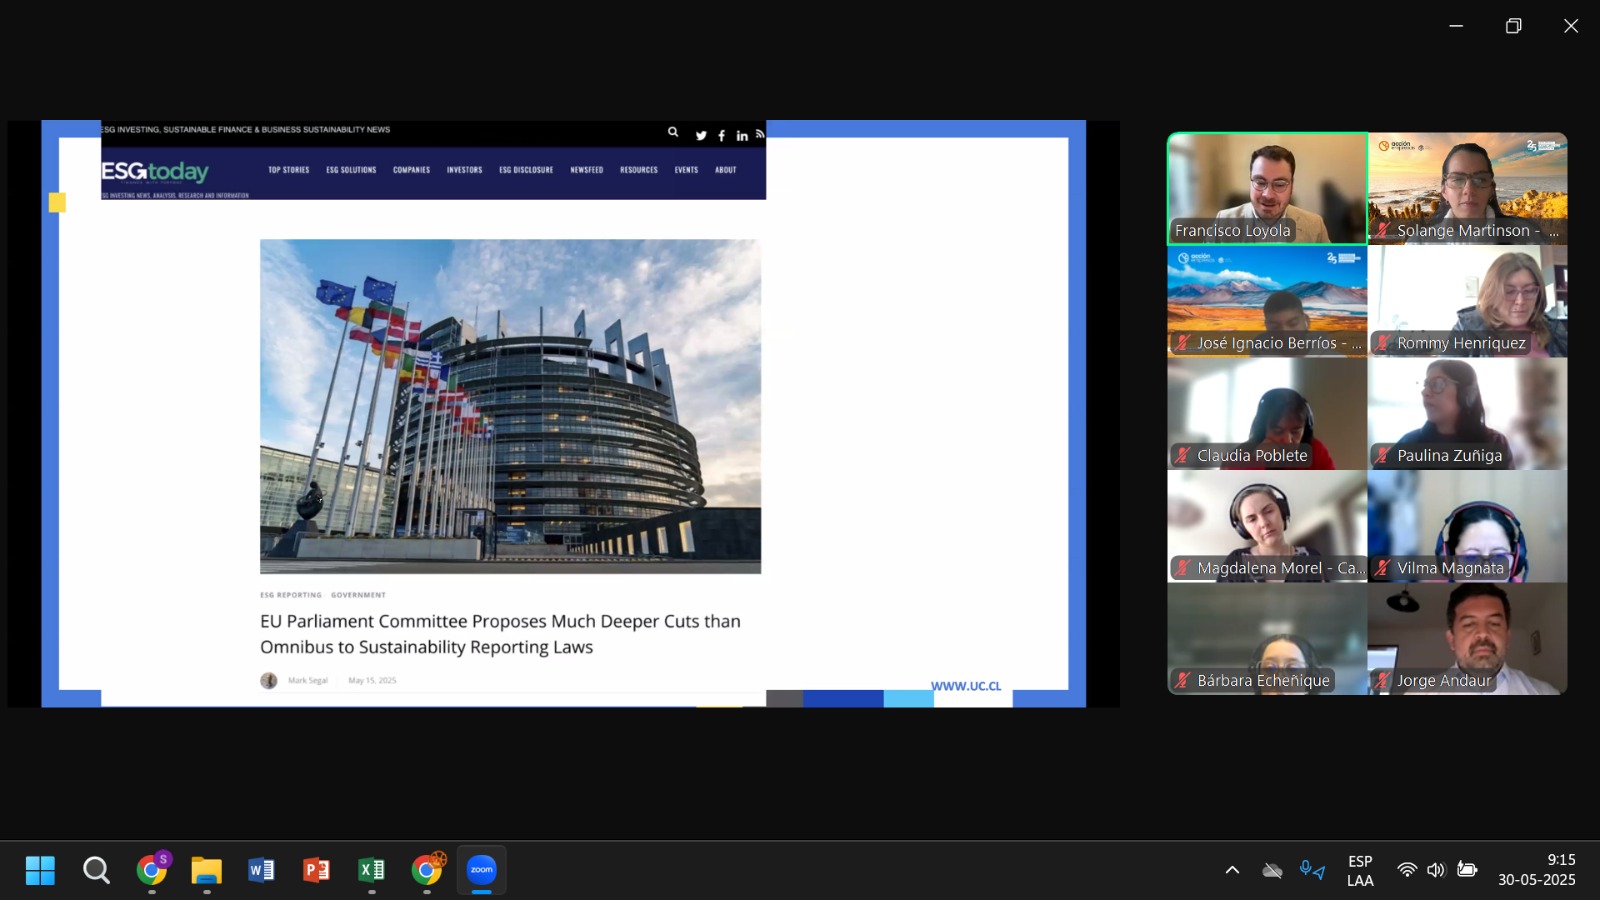Click the EU Parliament building image
Image resolution: width=1600 pixels, height=900 pixels.
pos(510,406)
